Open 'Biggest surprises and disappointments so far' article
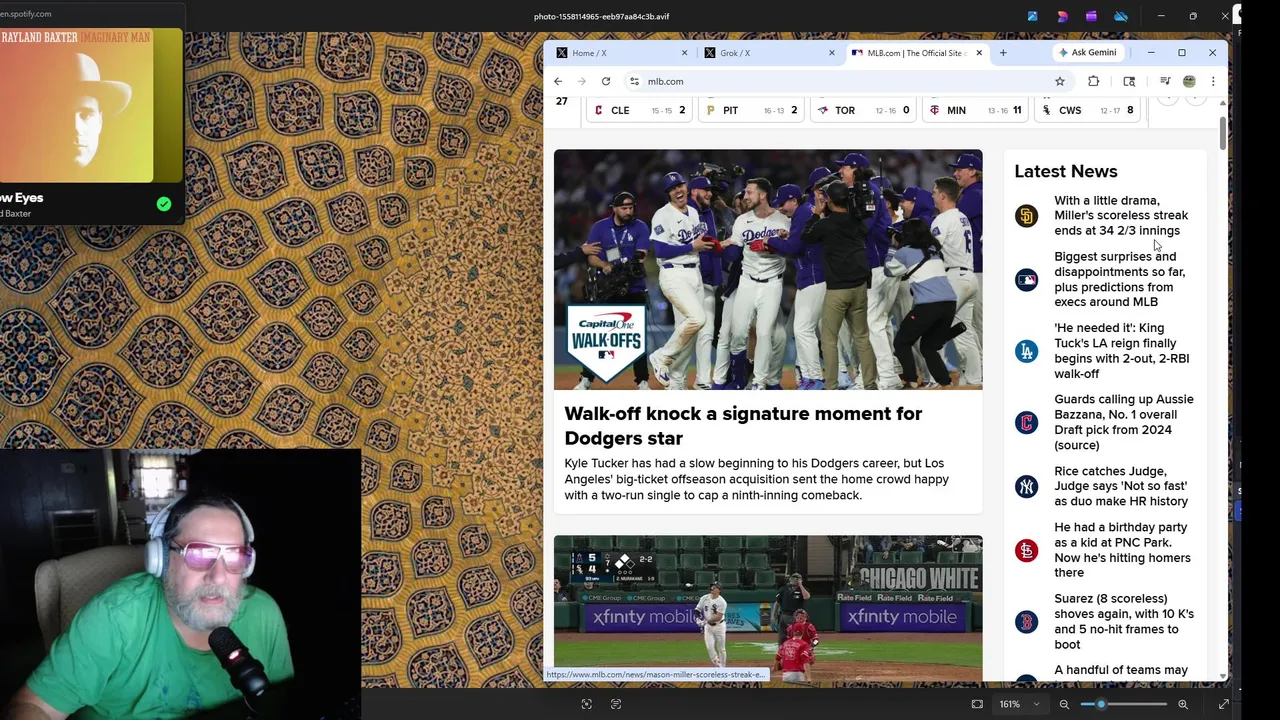This screenshot has height=720, width=1280. click(x=1119, y=279)
